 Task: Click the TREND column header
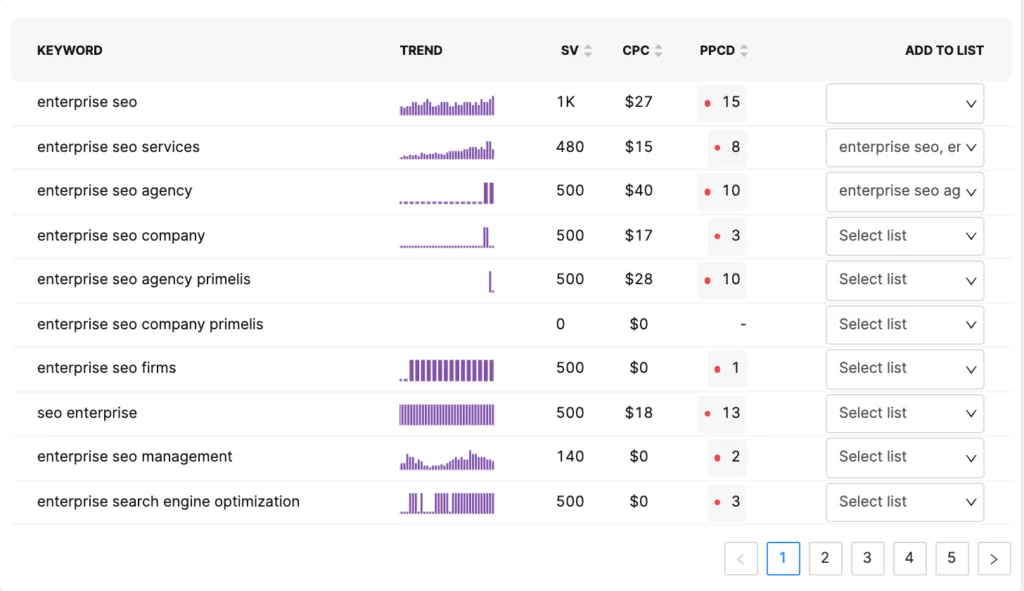[x=421, y=49]
